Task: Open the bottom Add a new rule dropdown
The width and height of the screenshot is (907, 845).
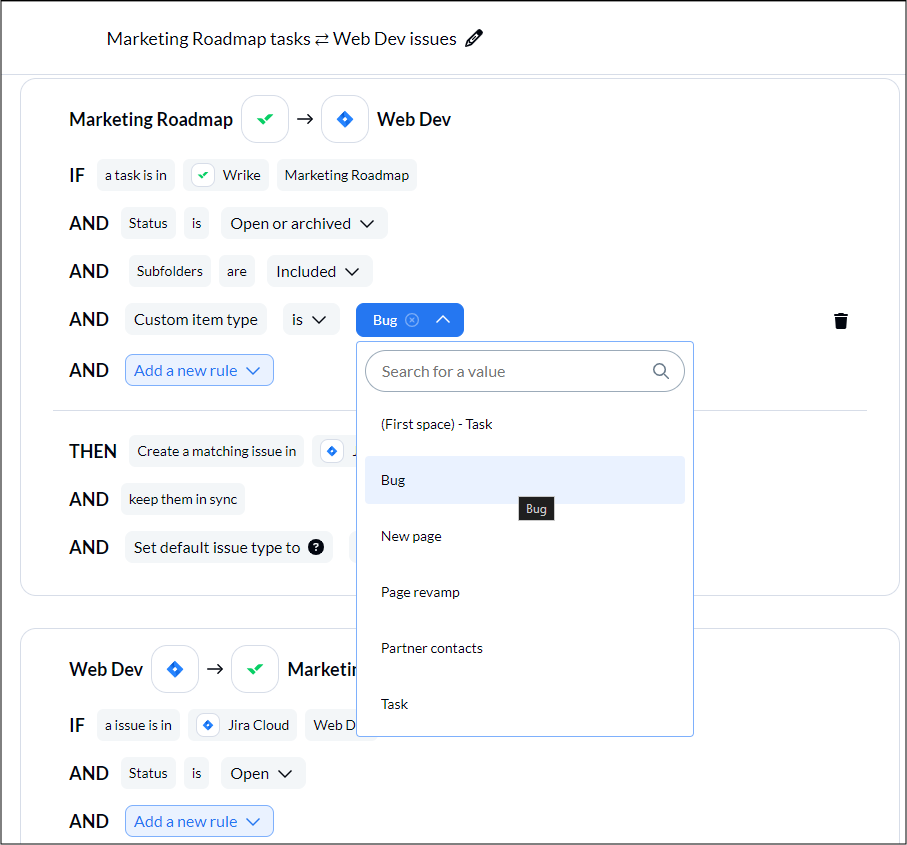Action: pyautogui.click(x=199, y=821)
